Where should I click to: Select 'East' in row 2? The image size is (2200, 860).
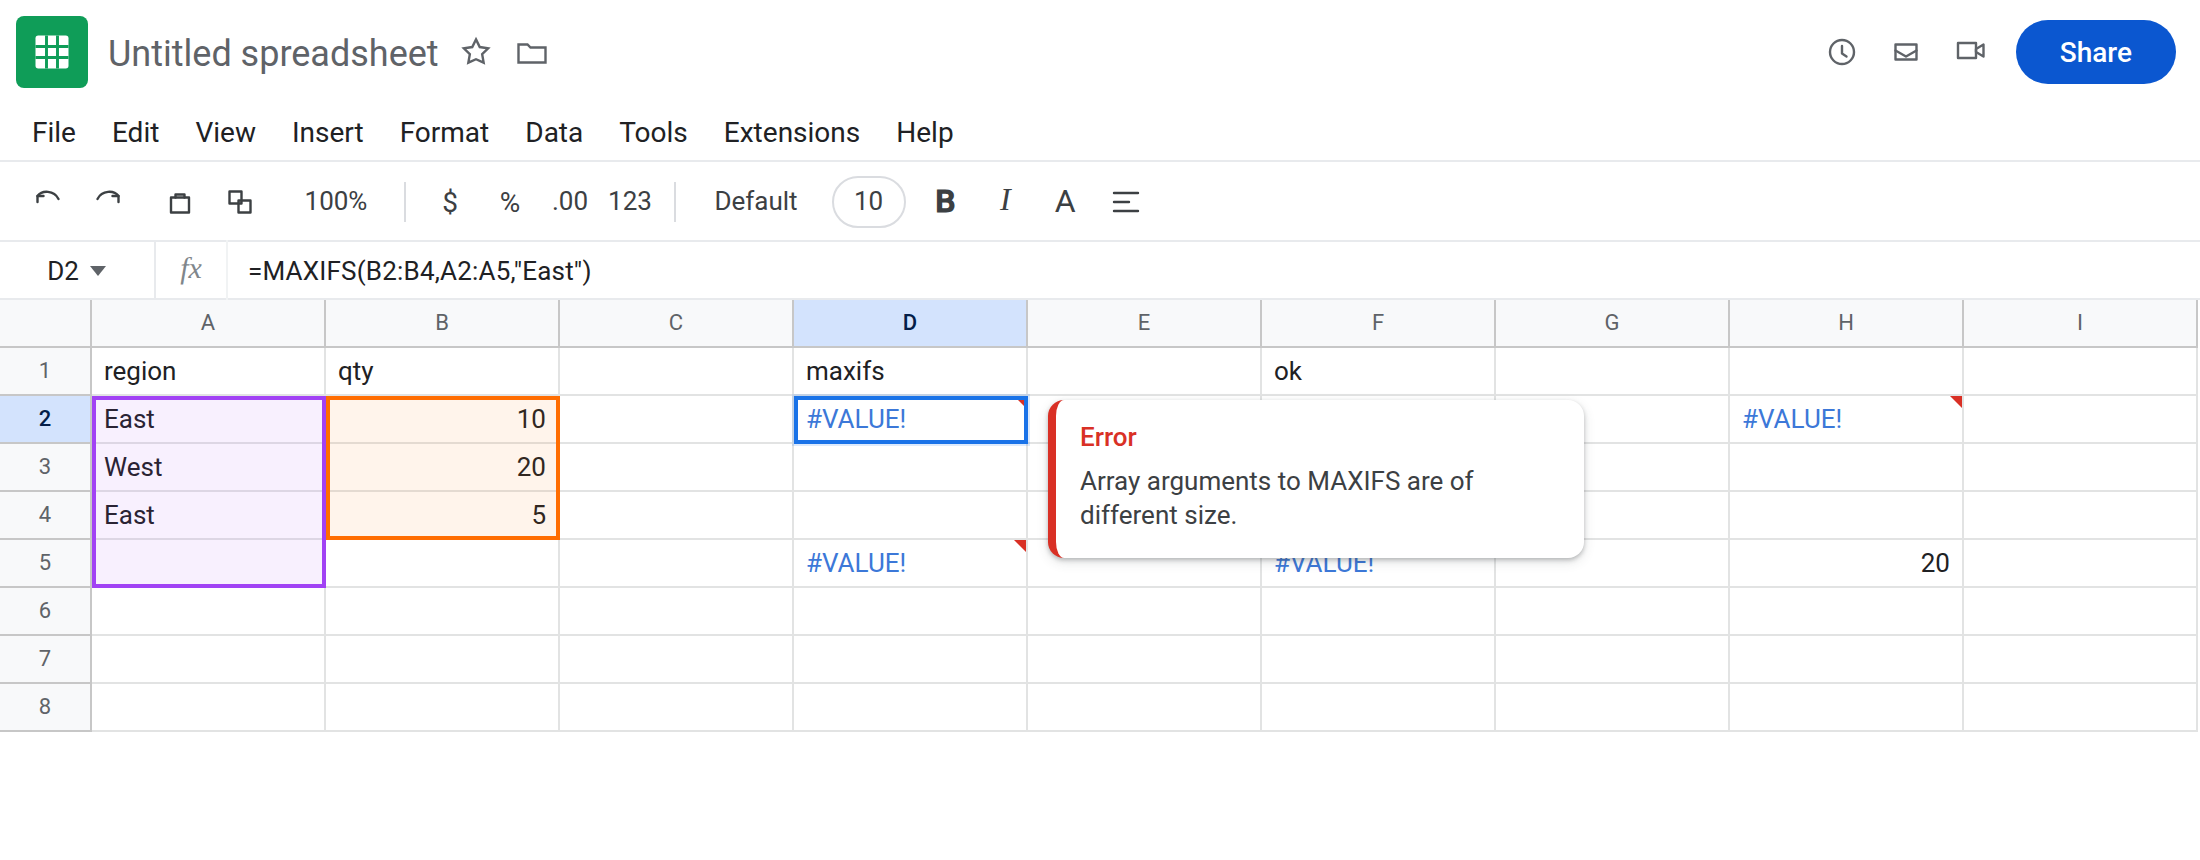(208, 419)
